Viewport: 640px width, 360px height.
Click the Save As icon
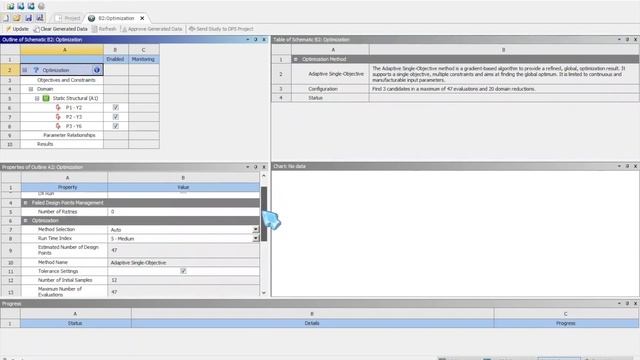coord(40,18)
